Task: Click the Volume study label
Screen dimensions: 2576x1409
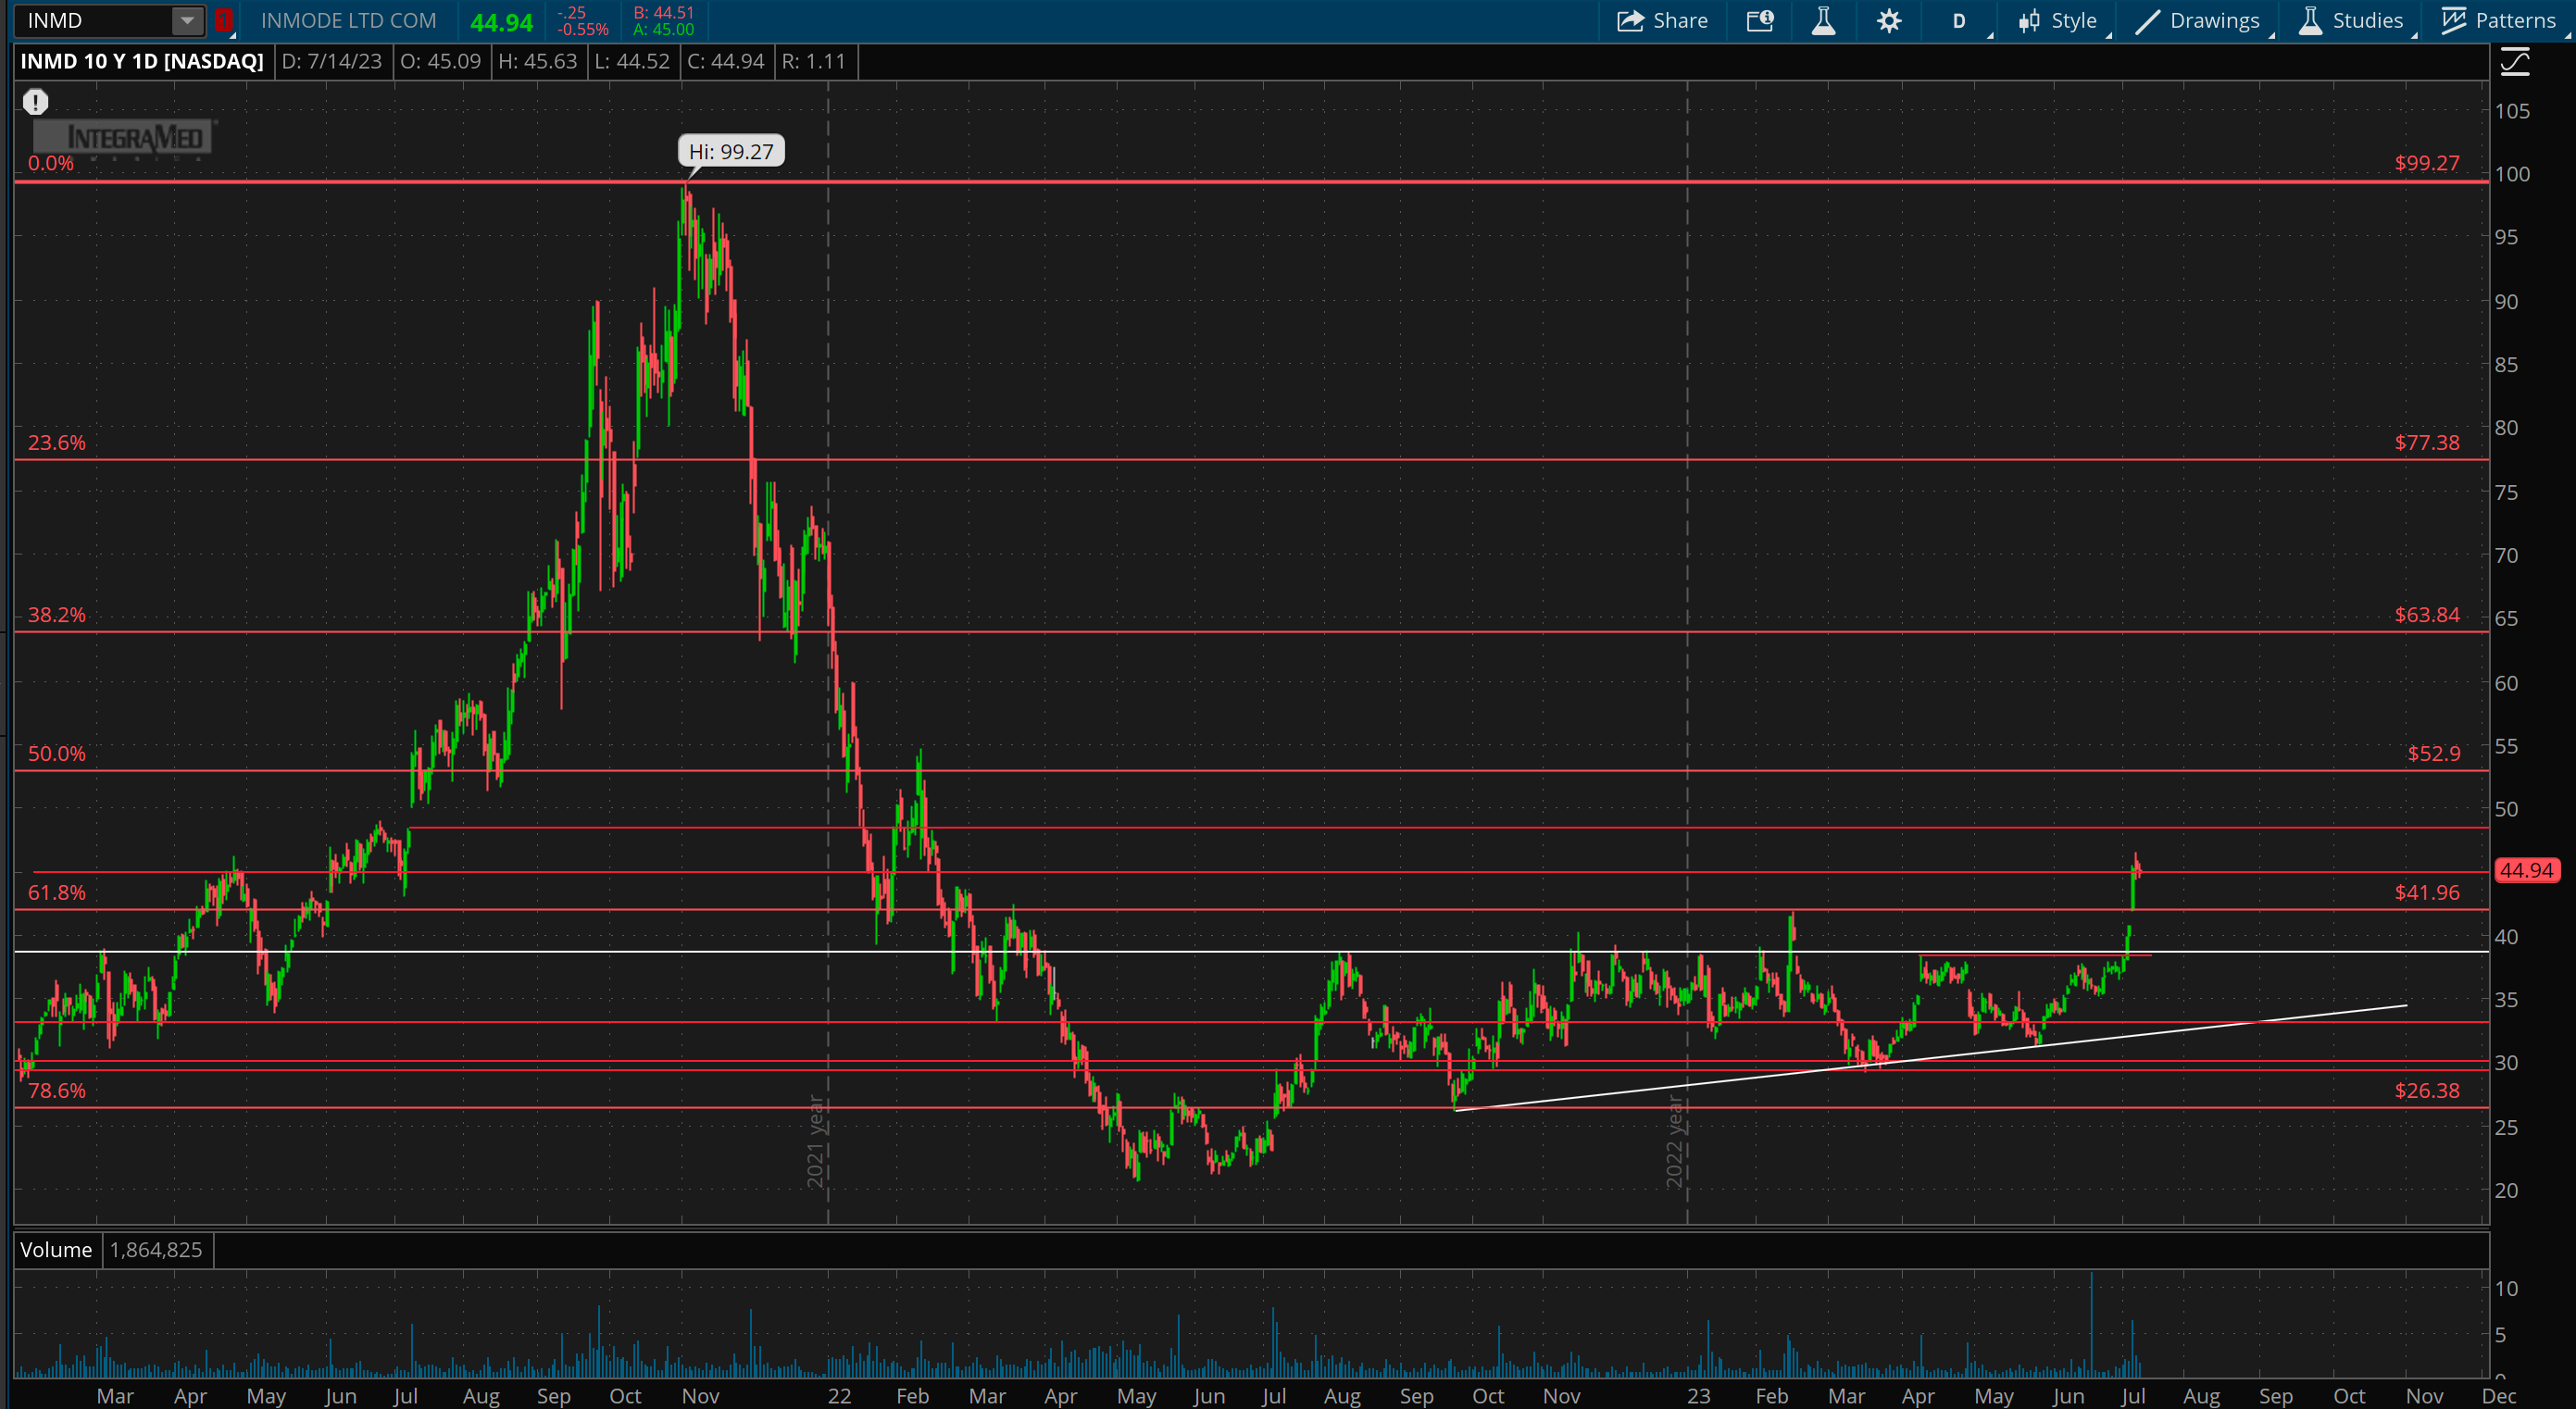Action: 56,1249
